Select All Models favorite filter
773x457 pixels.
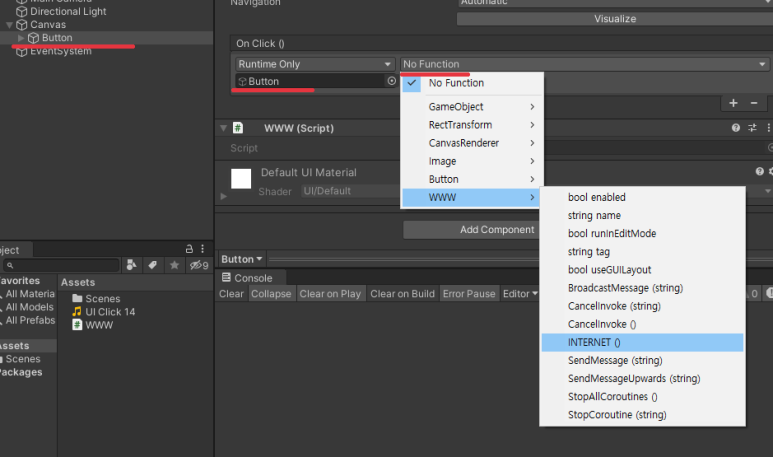29,307
